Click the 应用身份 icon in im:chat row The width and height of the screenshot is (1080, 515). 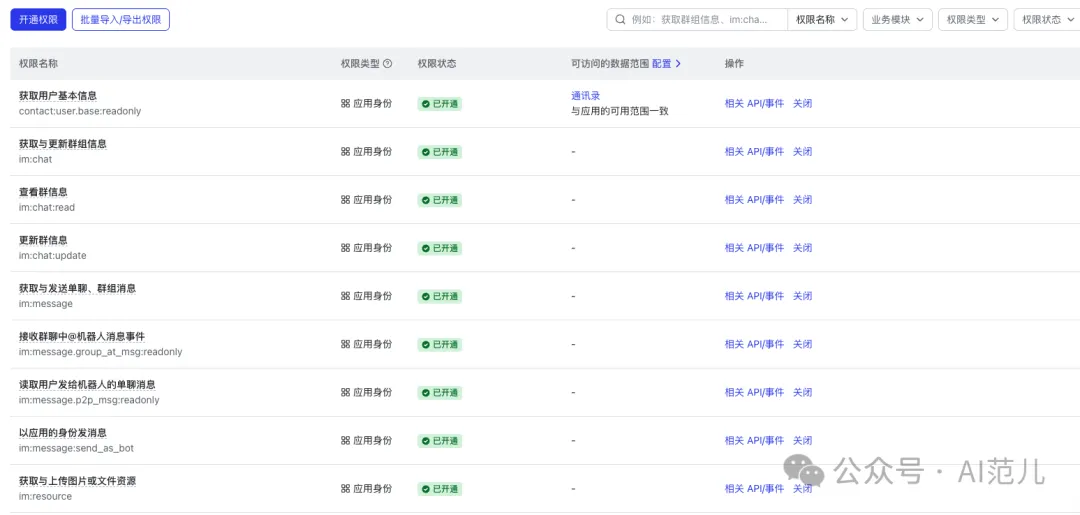coord(345,151)
